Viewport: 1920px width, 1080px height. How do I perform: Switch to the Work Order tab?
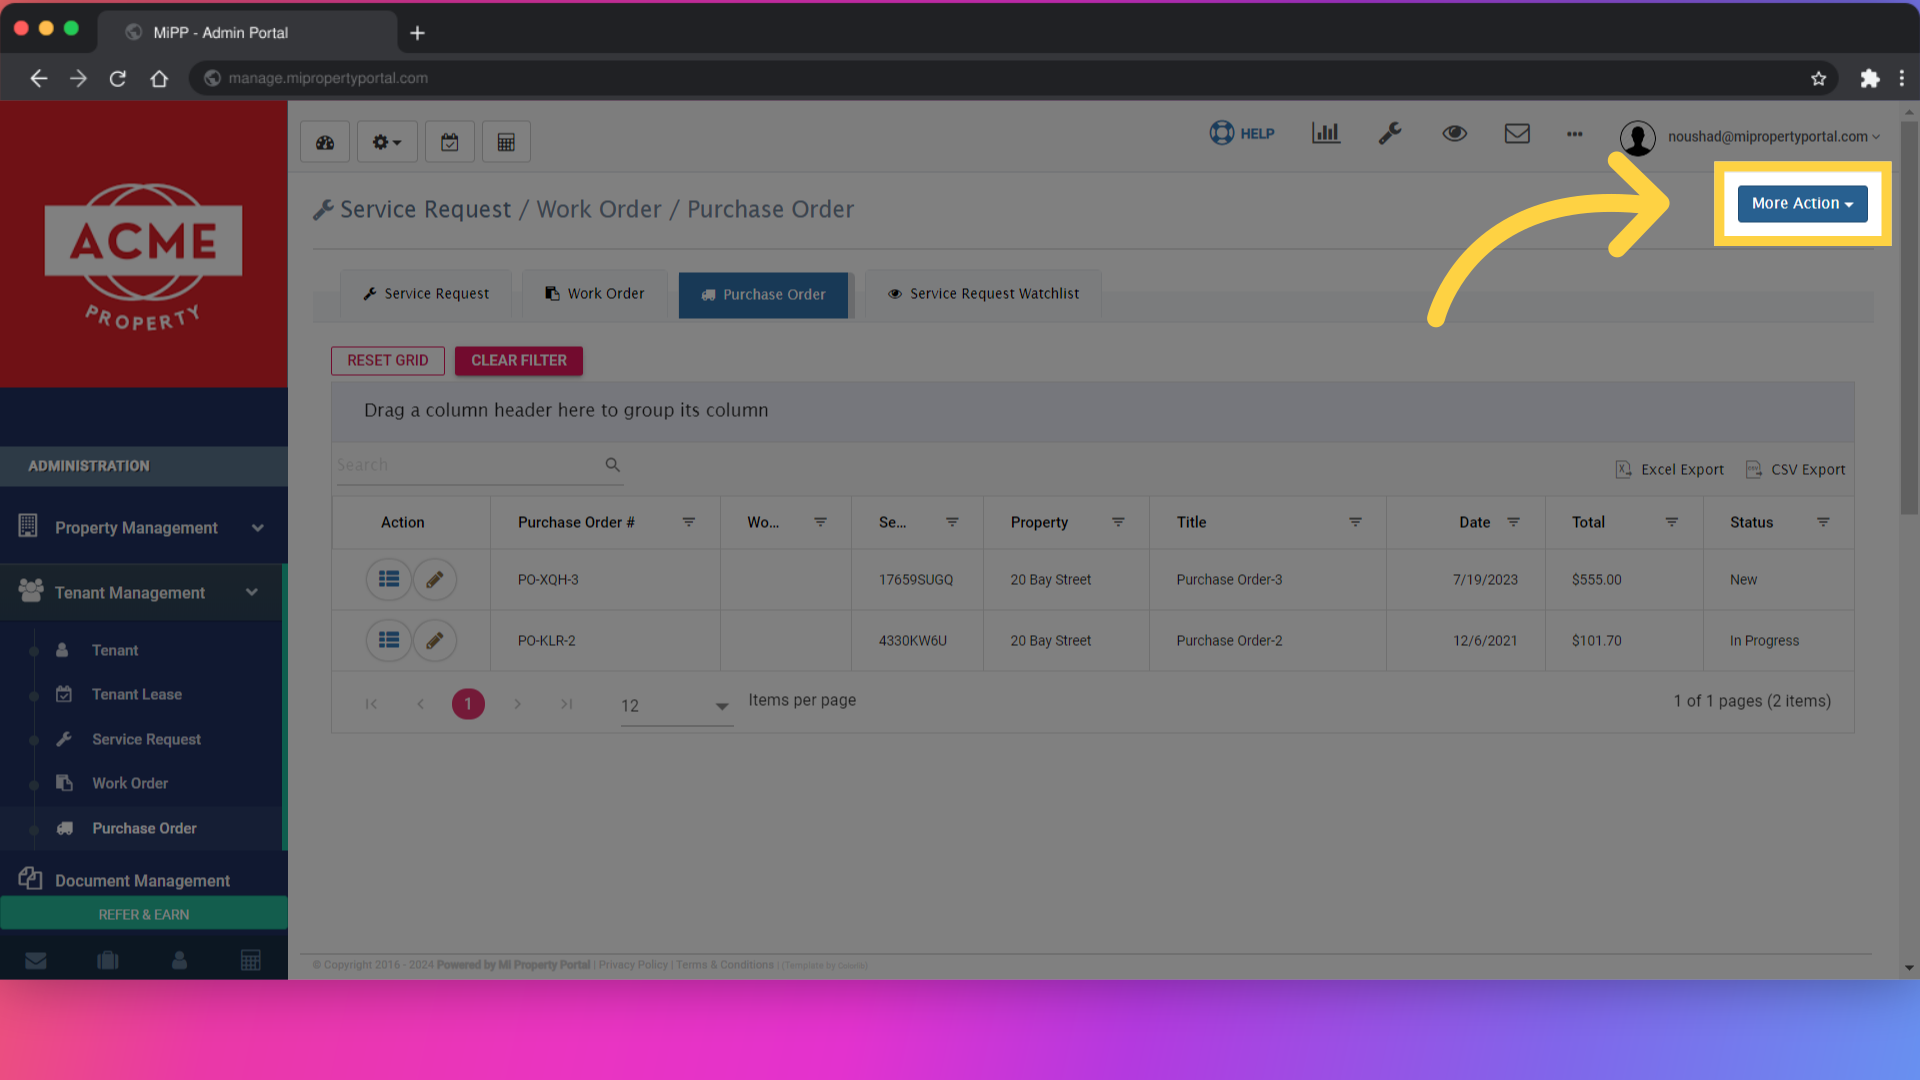click(595, 294)
